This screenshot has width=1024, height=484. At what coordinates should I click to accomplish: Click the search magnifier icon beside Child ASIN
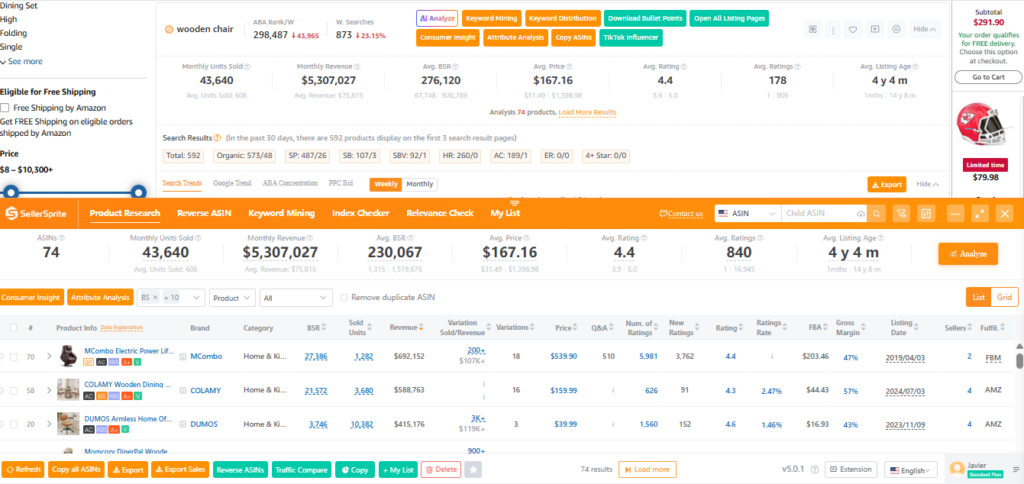[876, 213]
